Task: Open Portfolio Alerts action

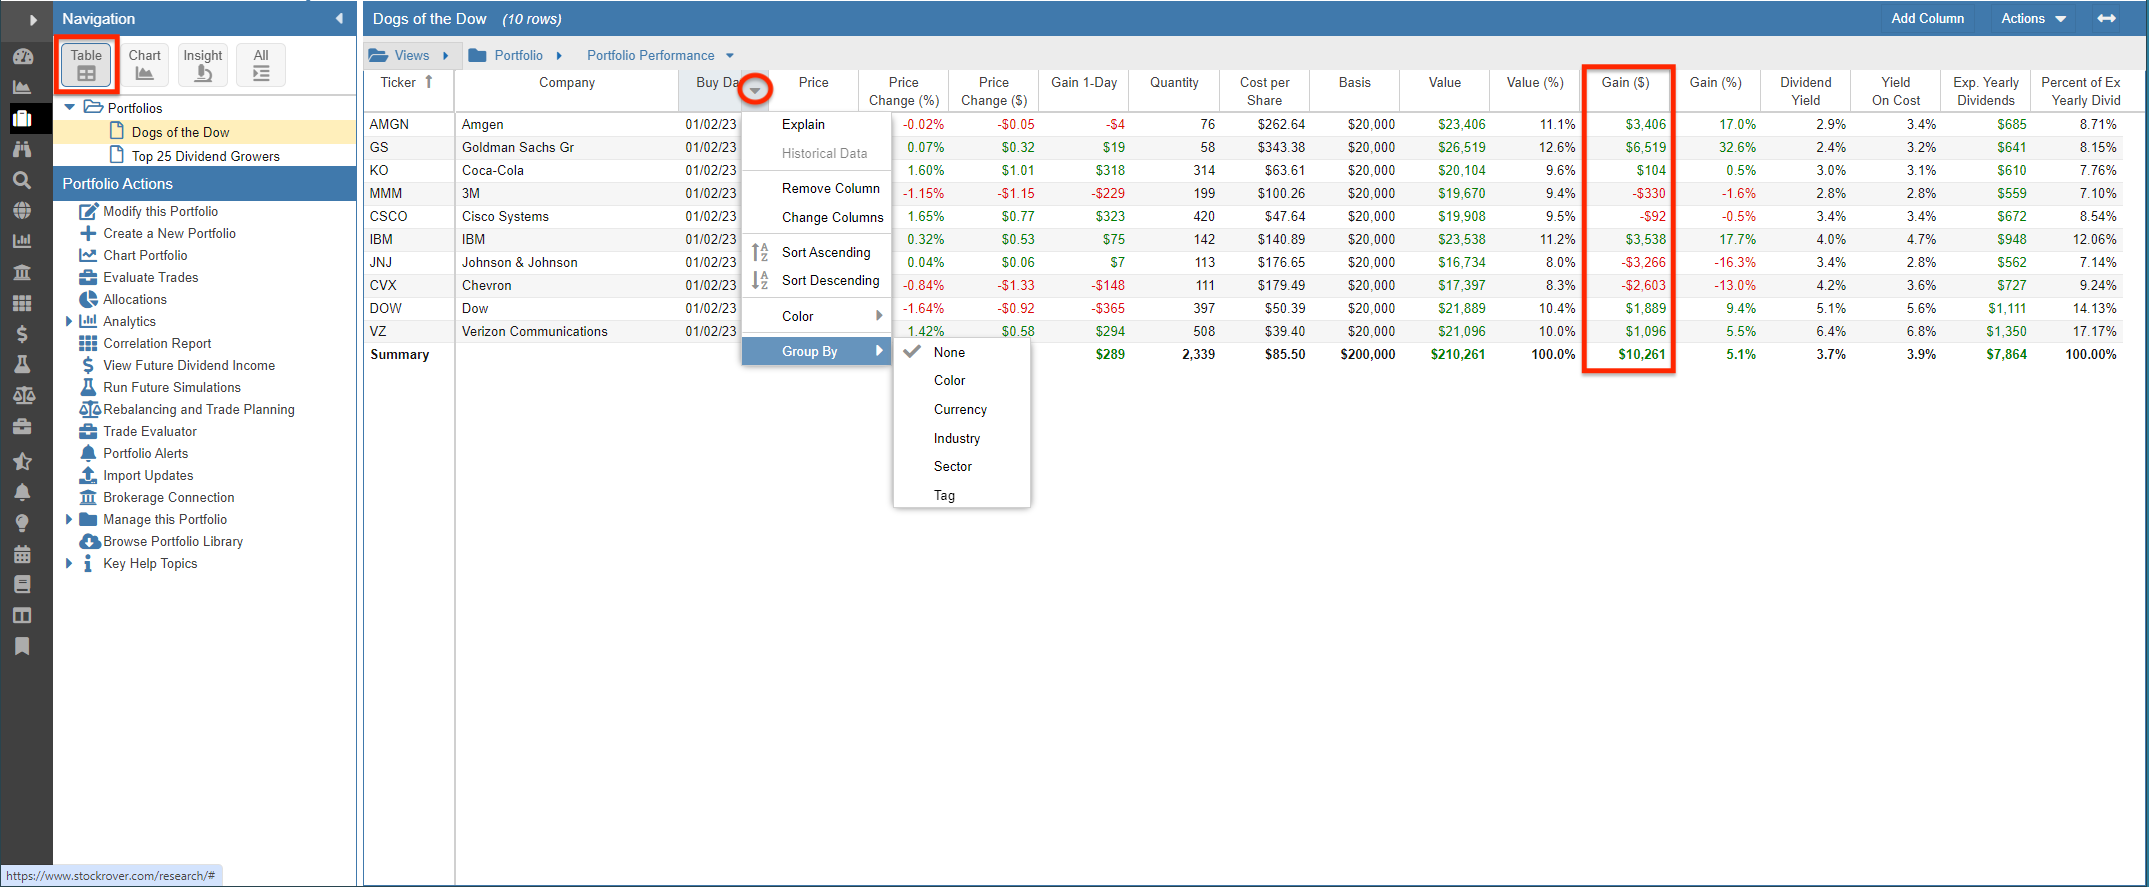Action: [x=145, y=453]
